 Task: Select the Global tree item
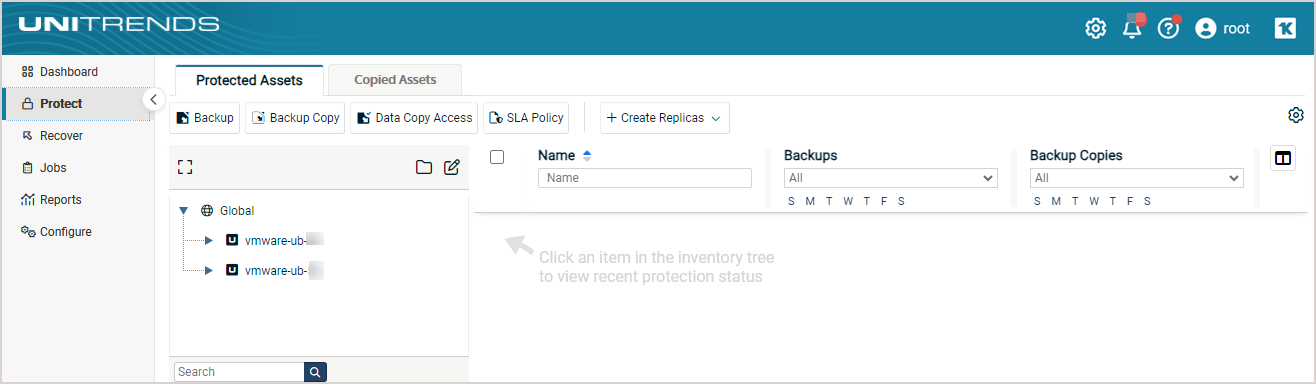coord(237,211)
